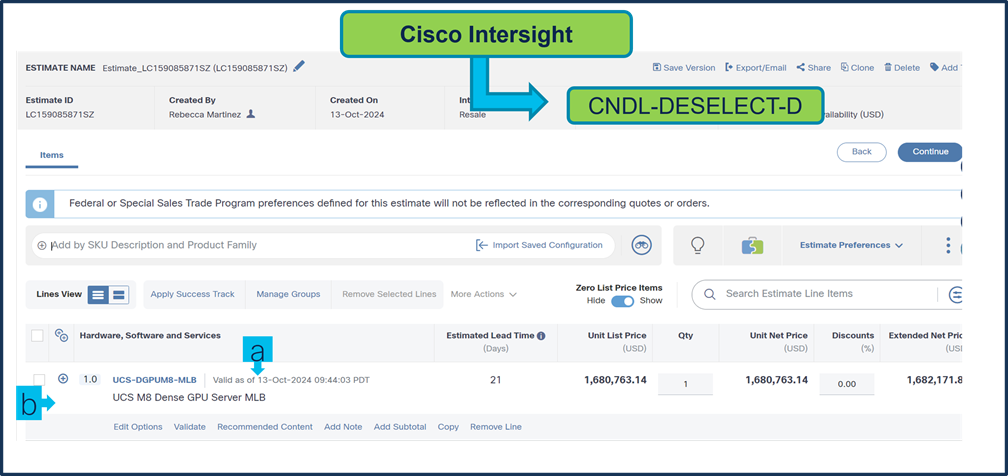Select expanded lines view icon
The width and height of the screenshot is (1008, 476).
[x=118, y=295]
